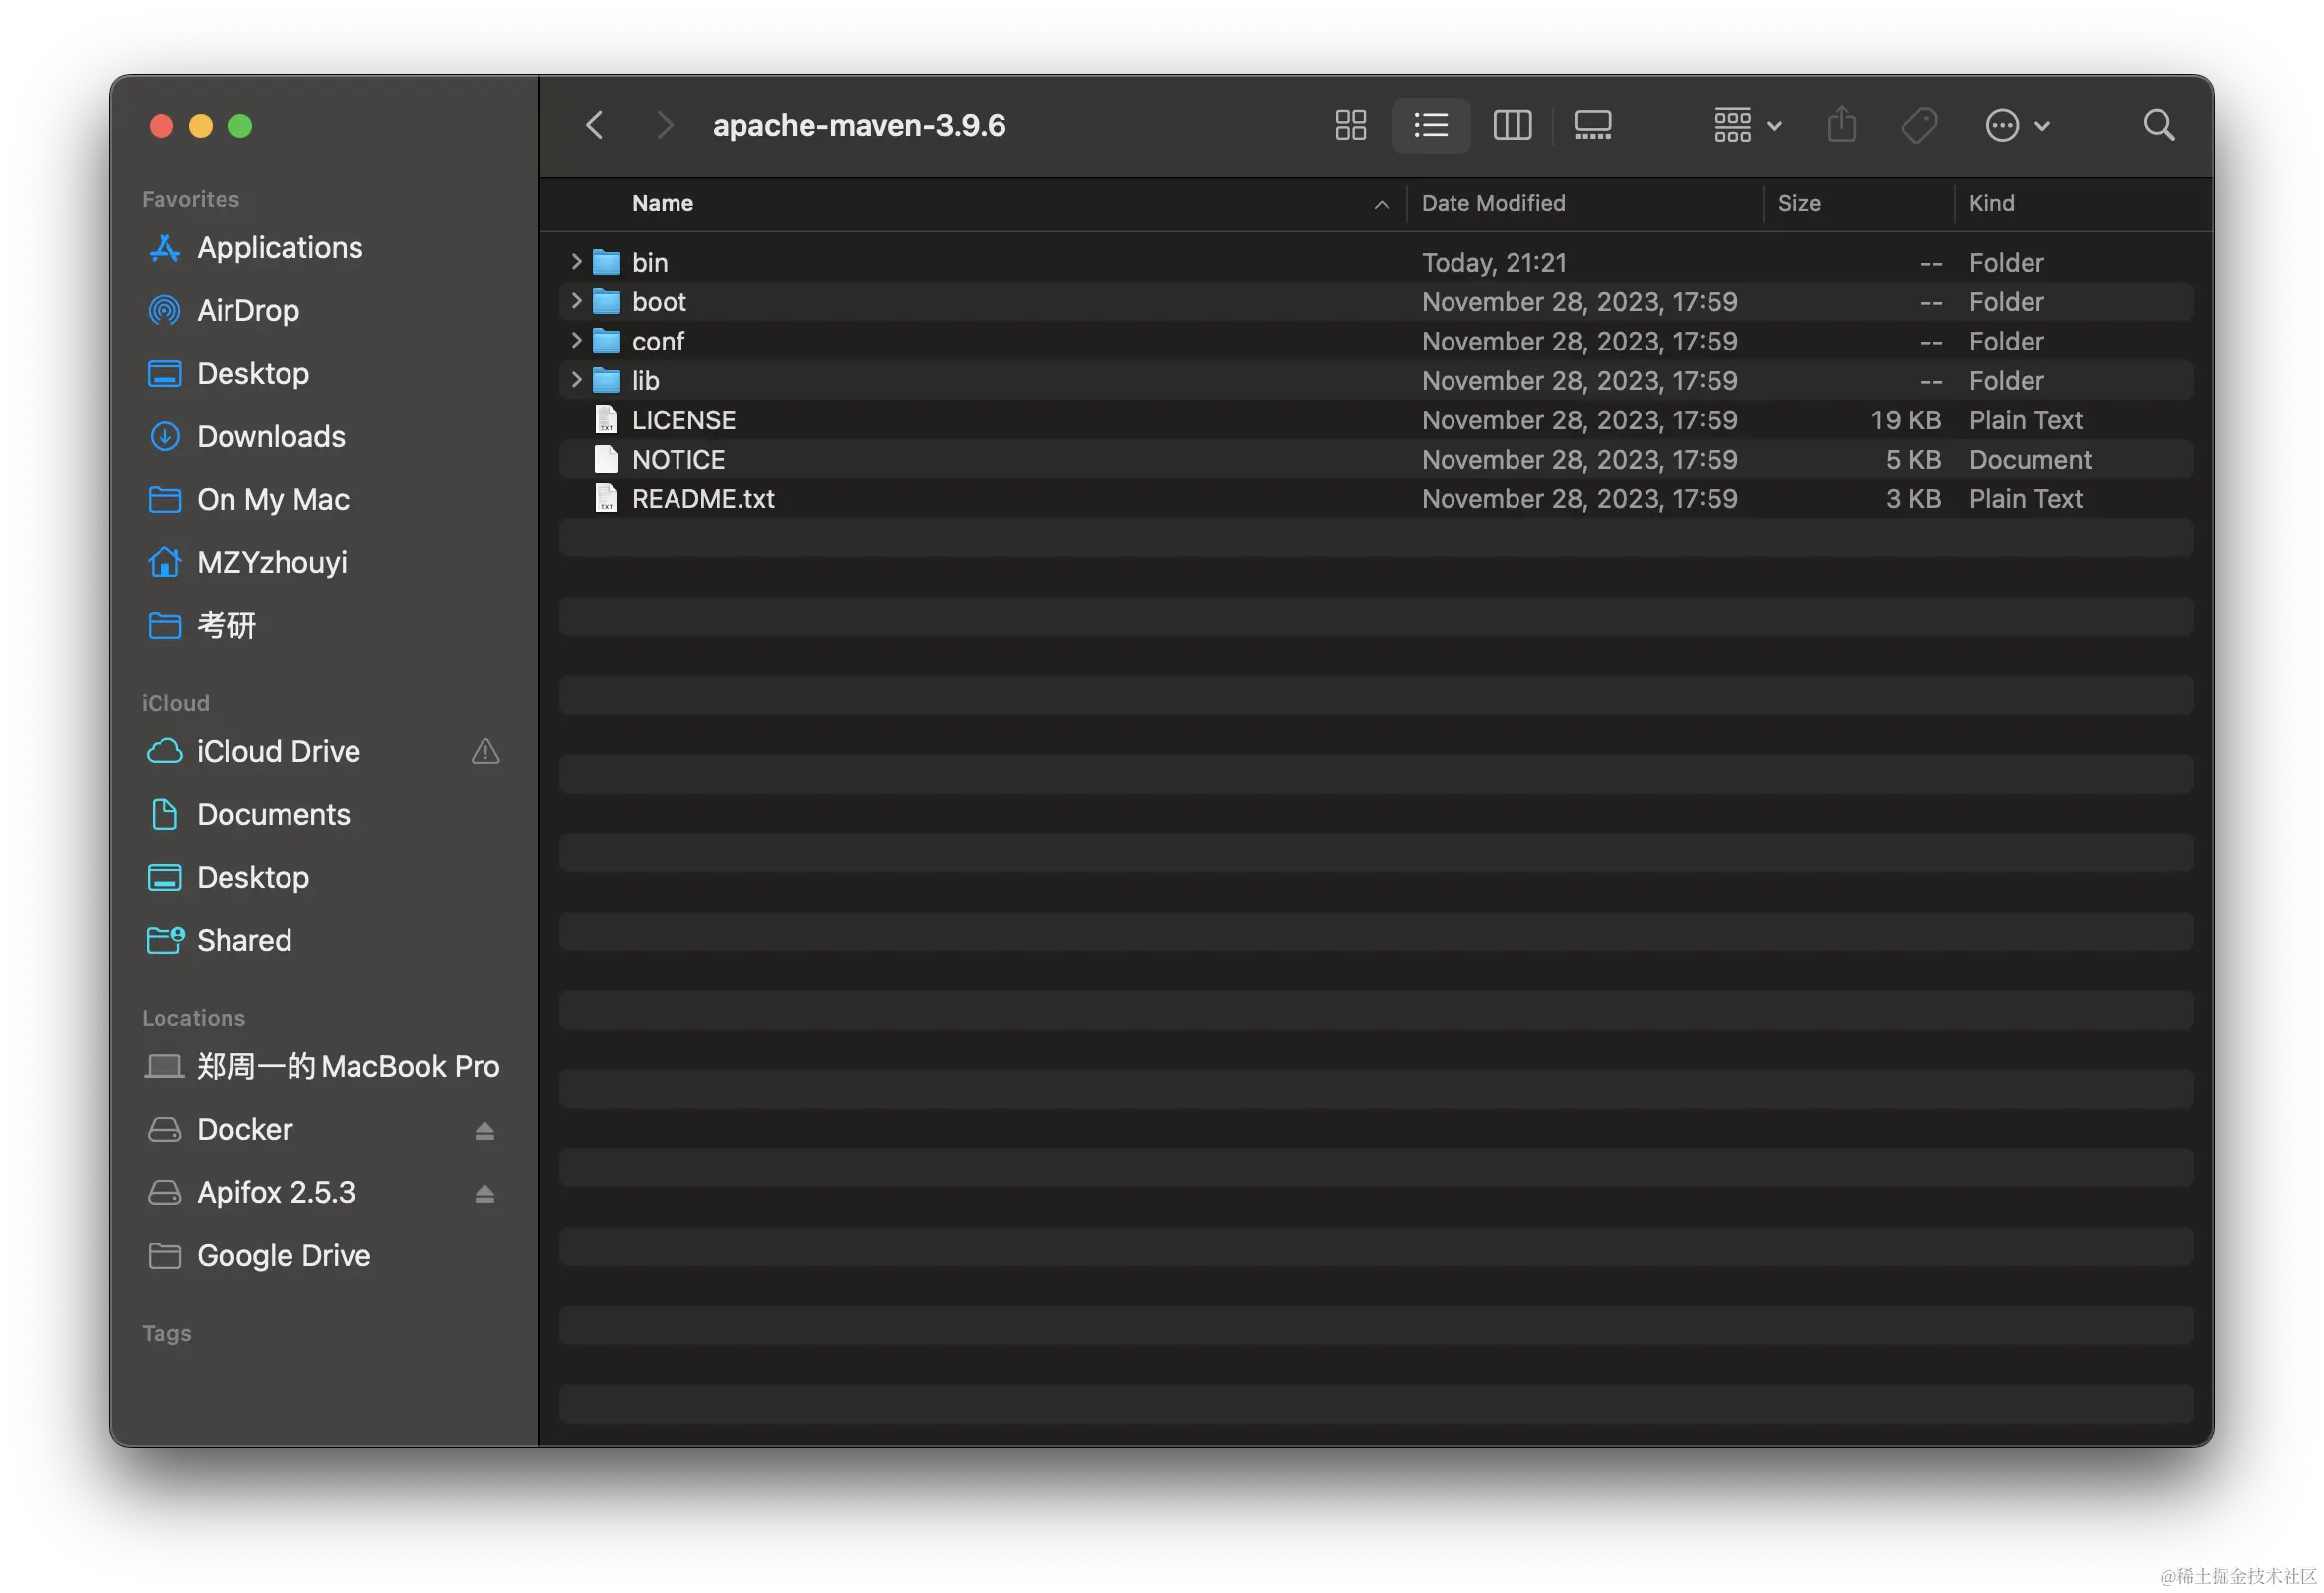The image size is (2324, 1593).
Task: Click the Share toolbar icon
Action: 1841,126
